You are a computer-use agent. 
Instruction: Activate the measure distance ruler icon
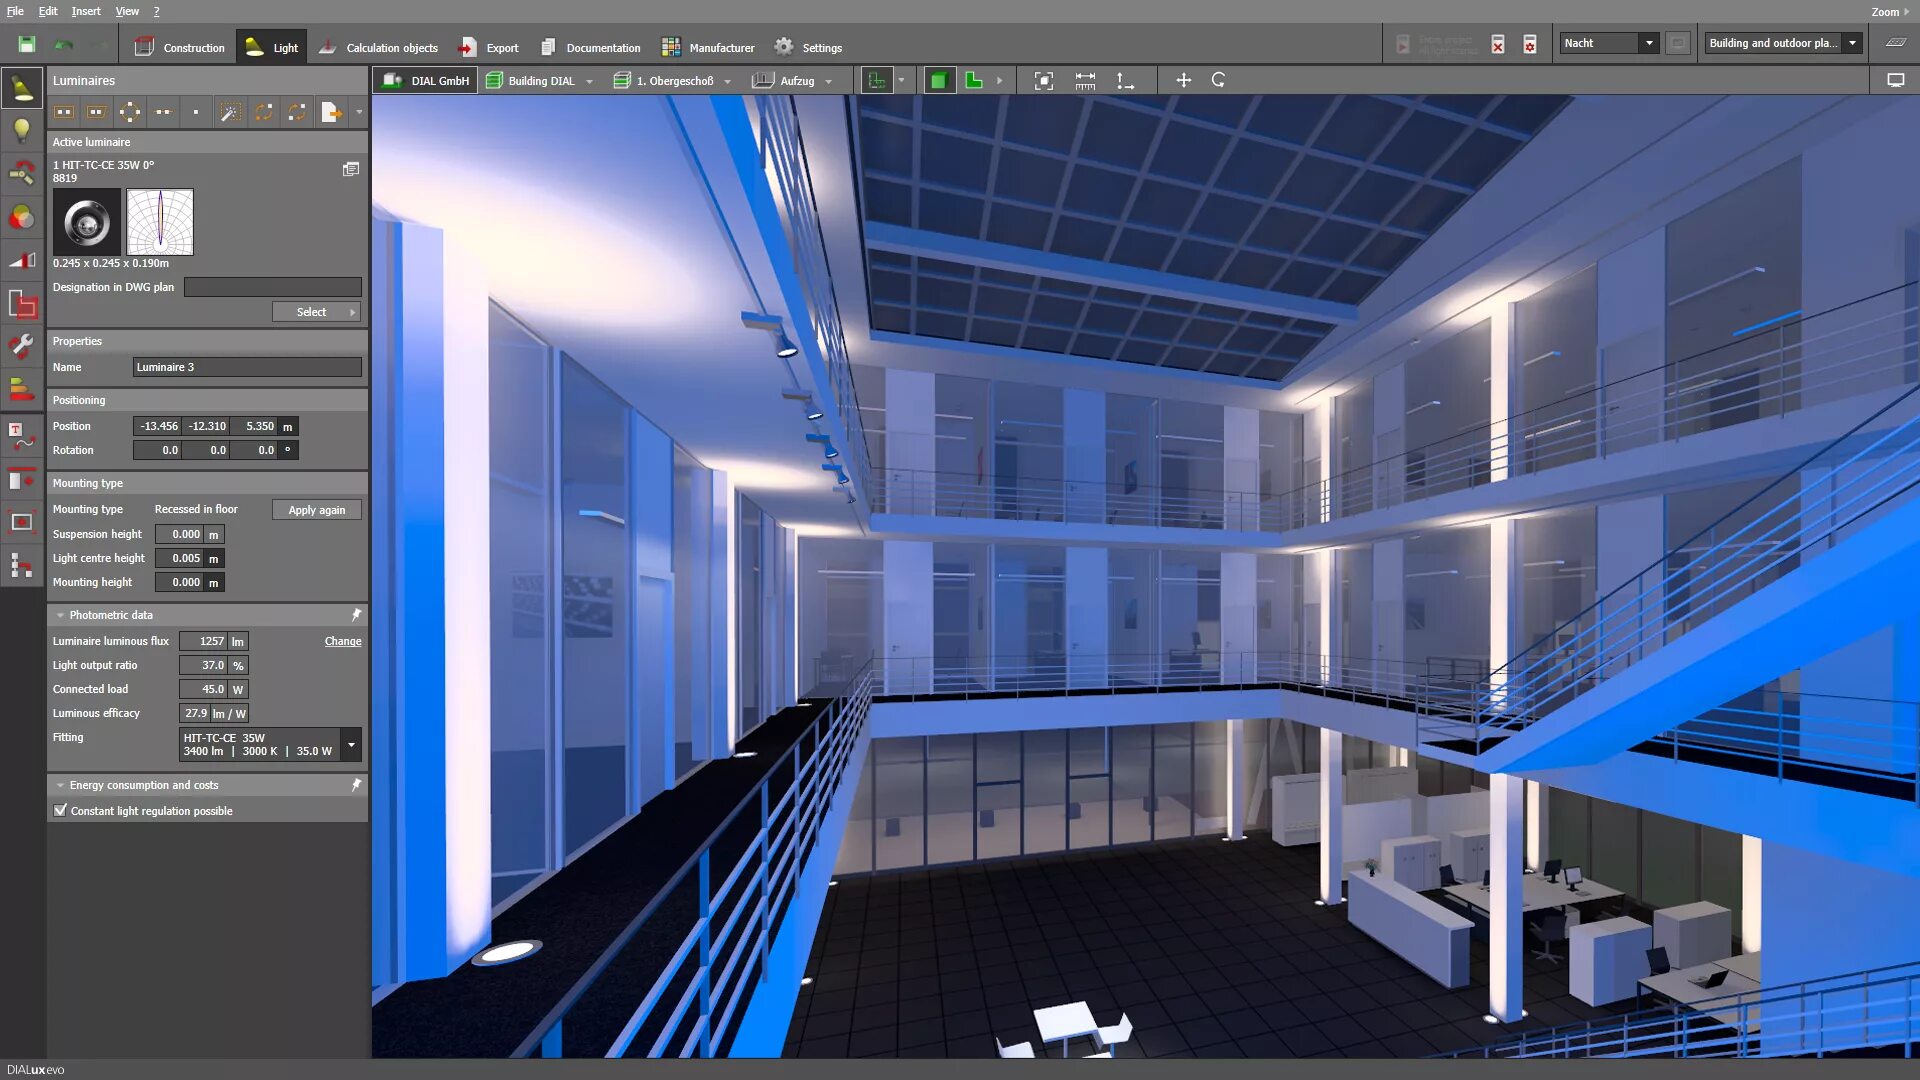[1085, 80]
